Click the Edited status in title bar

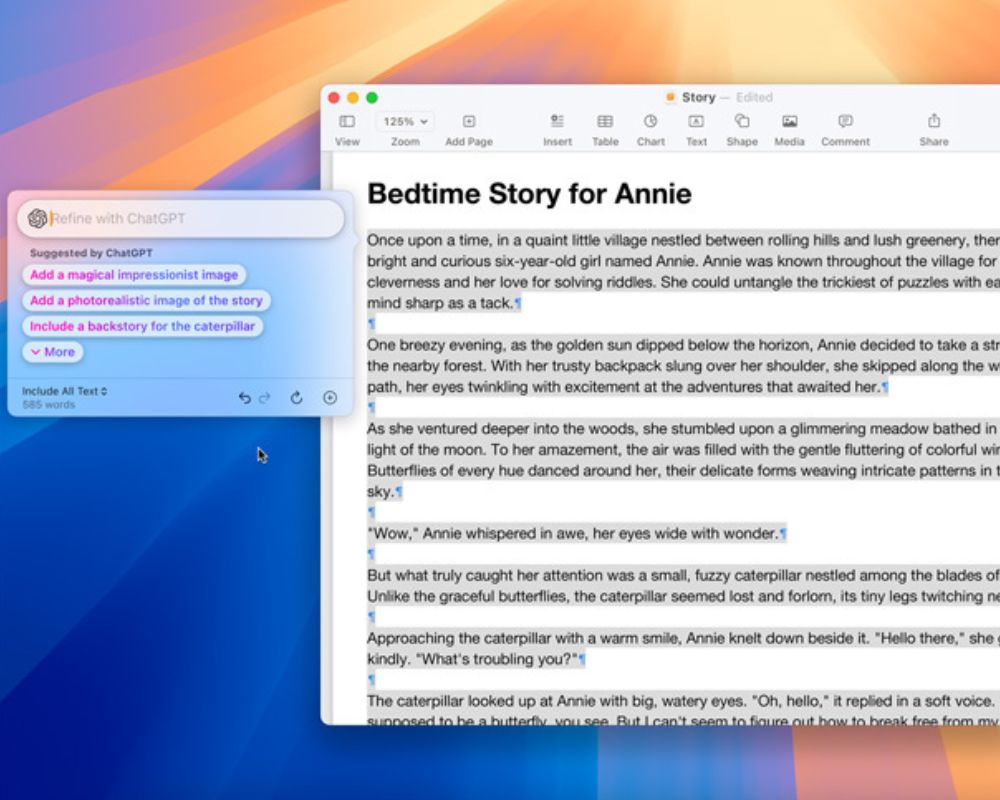coord(754,98)
